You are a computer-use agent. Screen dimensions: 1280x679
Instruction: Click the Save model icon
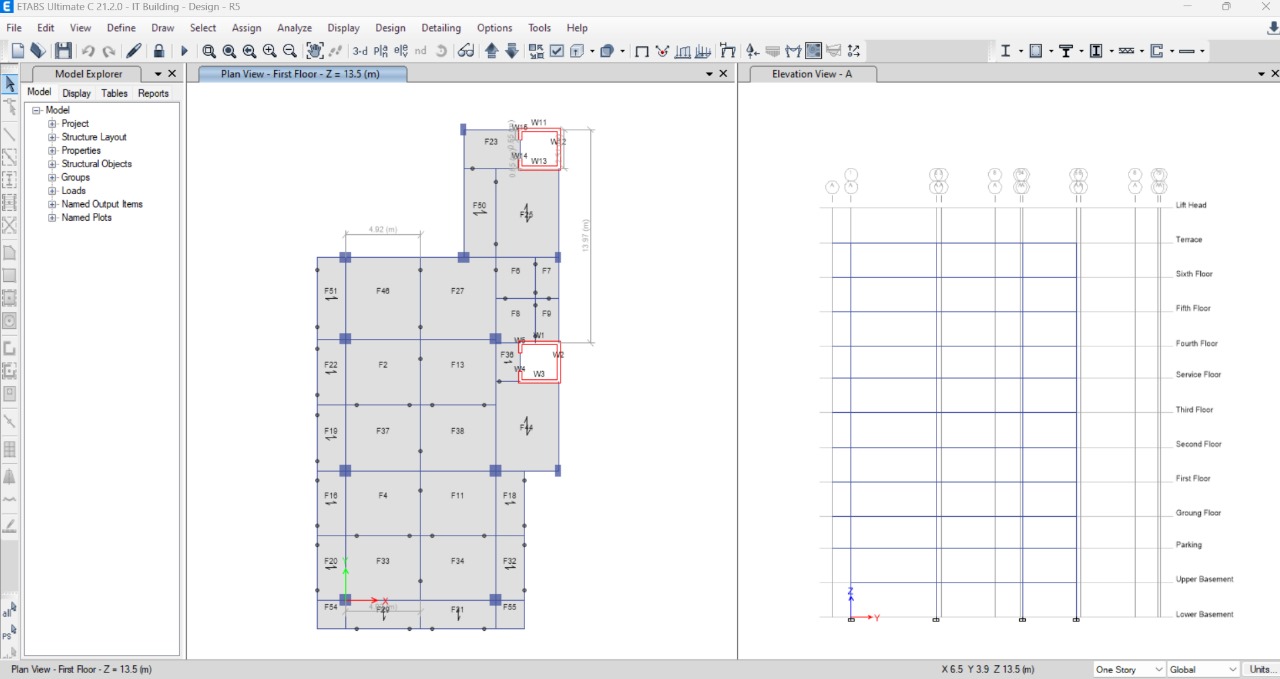(x=63, y=51)
